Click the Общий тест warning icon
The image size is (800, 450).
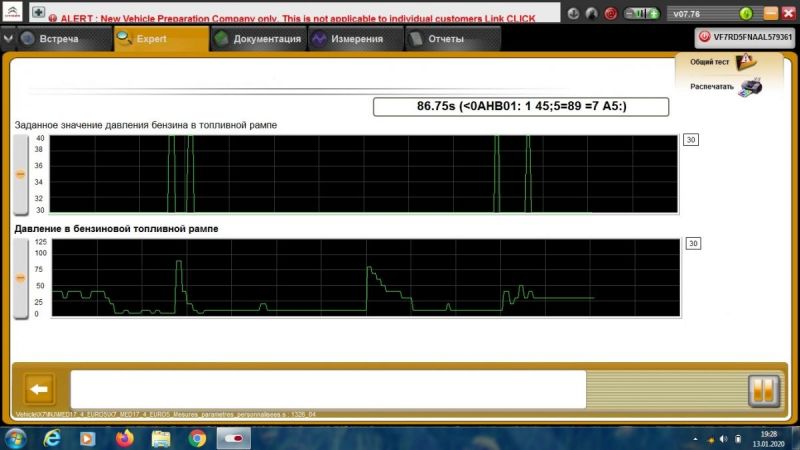tap(745, 63)
